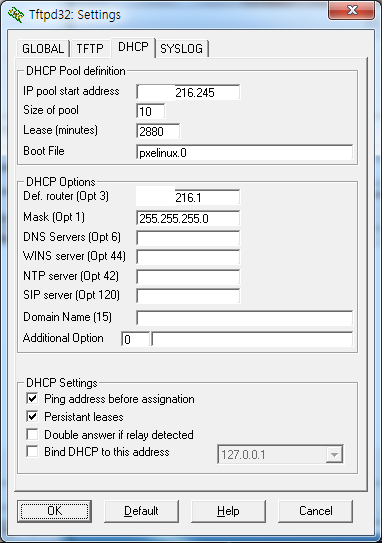Click the Boot File label
The width and height of the screenshot is (387, 543).
[x=44, y=151]
